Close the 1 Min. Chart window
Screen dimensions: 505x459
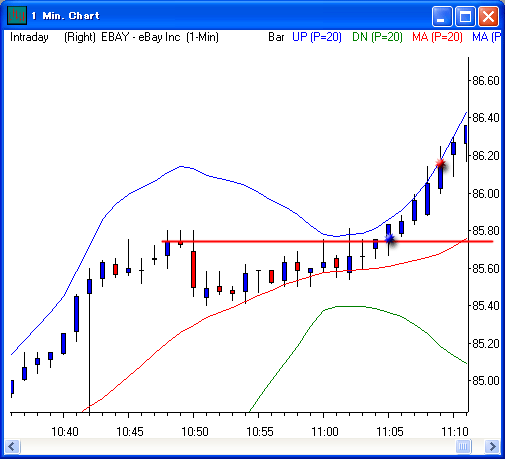pos(488,16)
